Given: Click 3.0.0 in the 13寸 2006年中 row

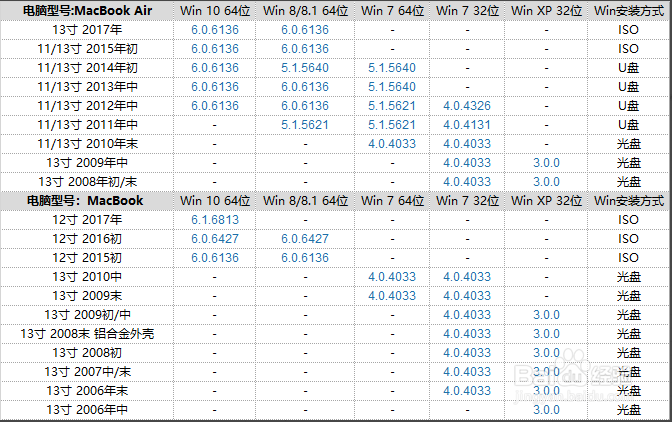Looking at the screenshot, I should click(x=546, y=410).
